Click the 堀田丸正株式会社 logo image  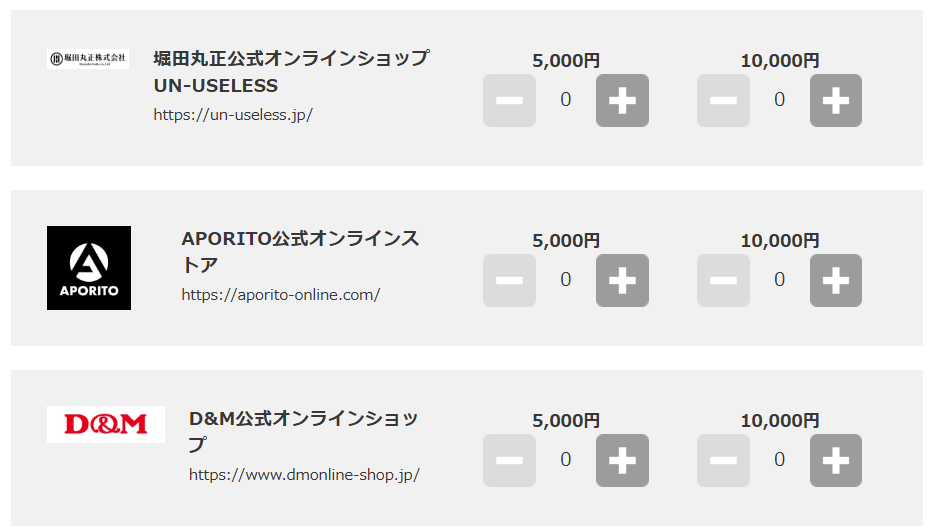coord(88,58)
